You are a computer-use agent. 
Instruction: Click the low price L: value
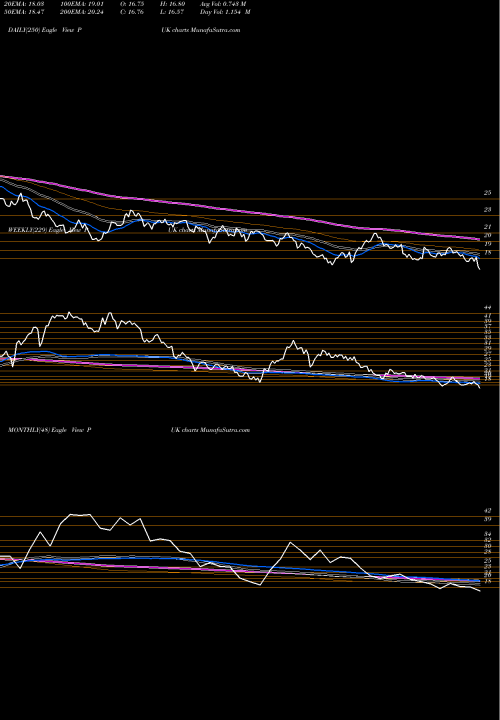173,12
